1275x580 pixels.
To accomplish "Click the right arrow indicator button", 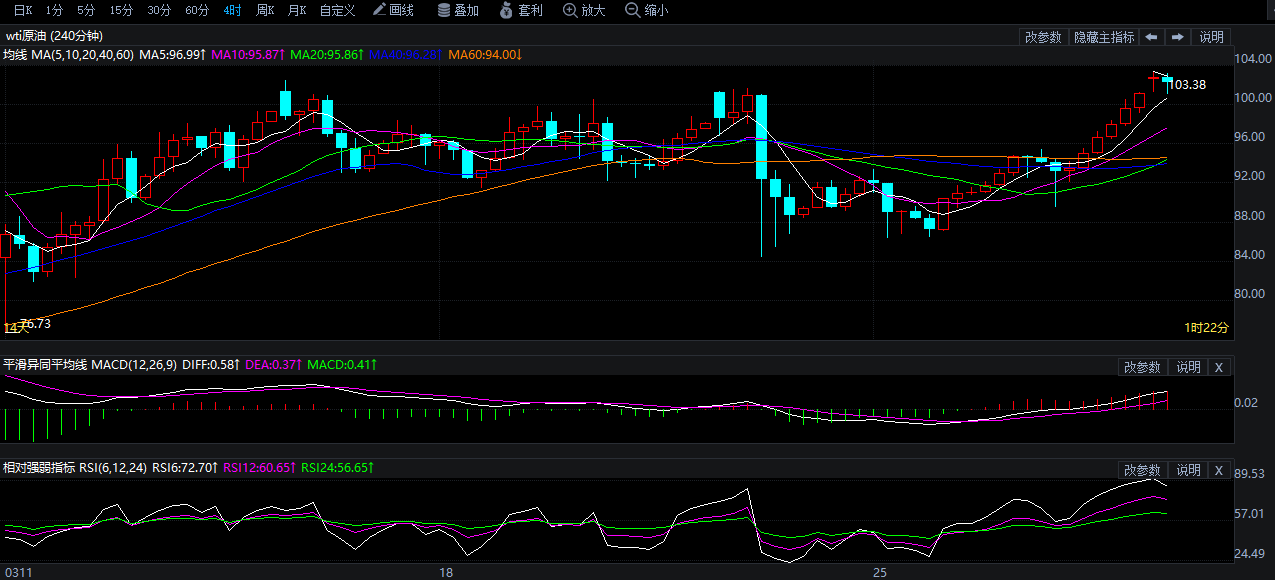I will (x=1177, y=37).
